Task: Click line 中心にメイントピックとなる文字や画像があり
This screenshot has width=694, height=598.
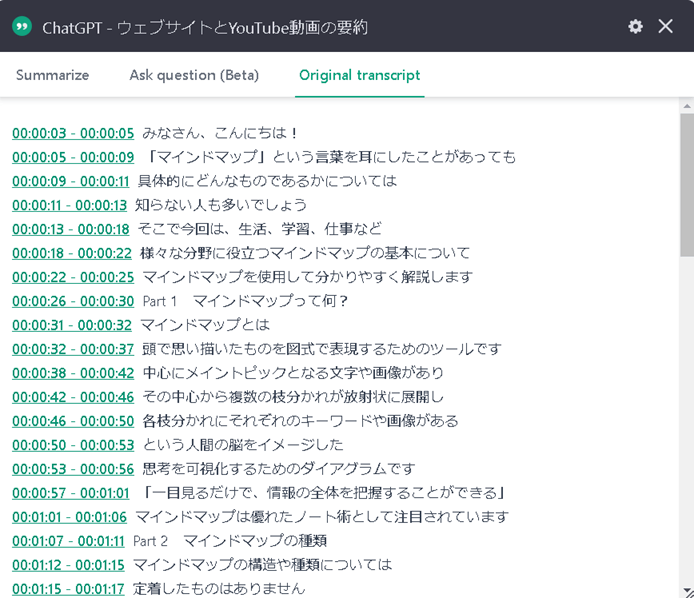Action: coord(293,372)
